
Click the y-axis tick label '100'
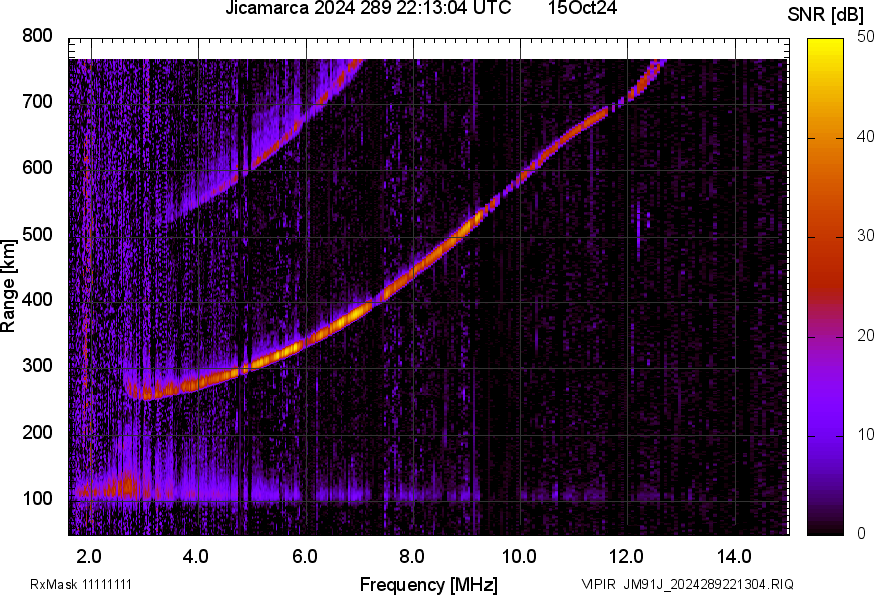coord(37,499)
